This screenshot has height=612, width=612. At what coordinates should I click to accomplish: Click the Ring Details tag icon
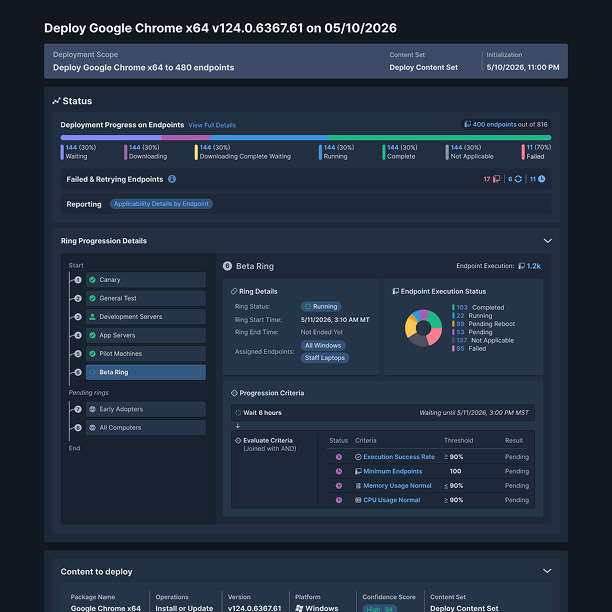[x=234, y=291]
